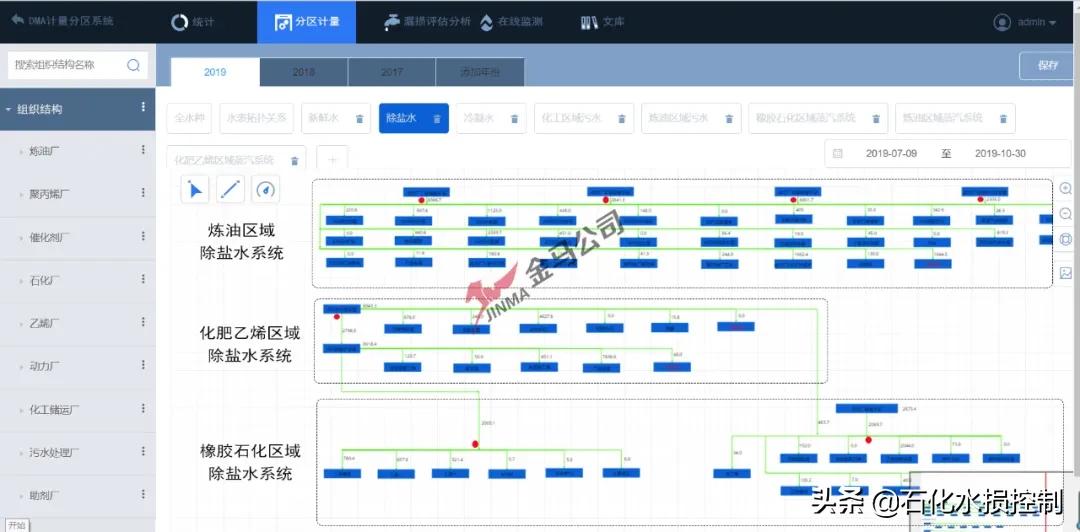Delete the 化肥乙烯区域蒸汽系统 tag
The image size is (1080, 532).
click(x=294, y=161)
